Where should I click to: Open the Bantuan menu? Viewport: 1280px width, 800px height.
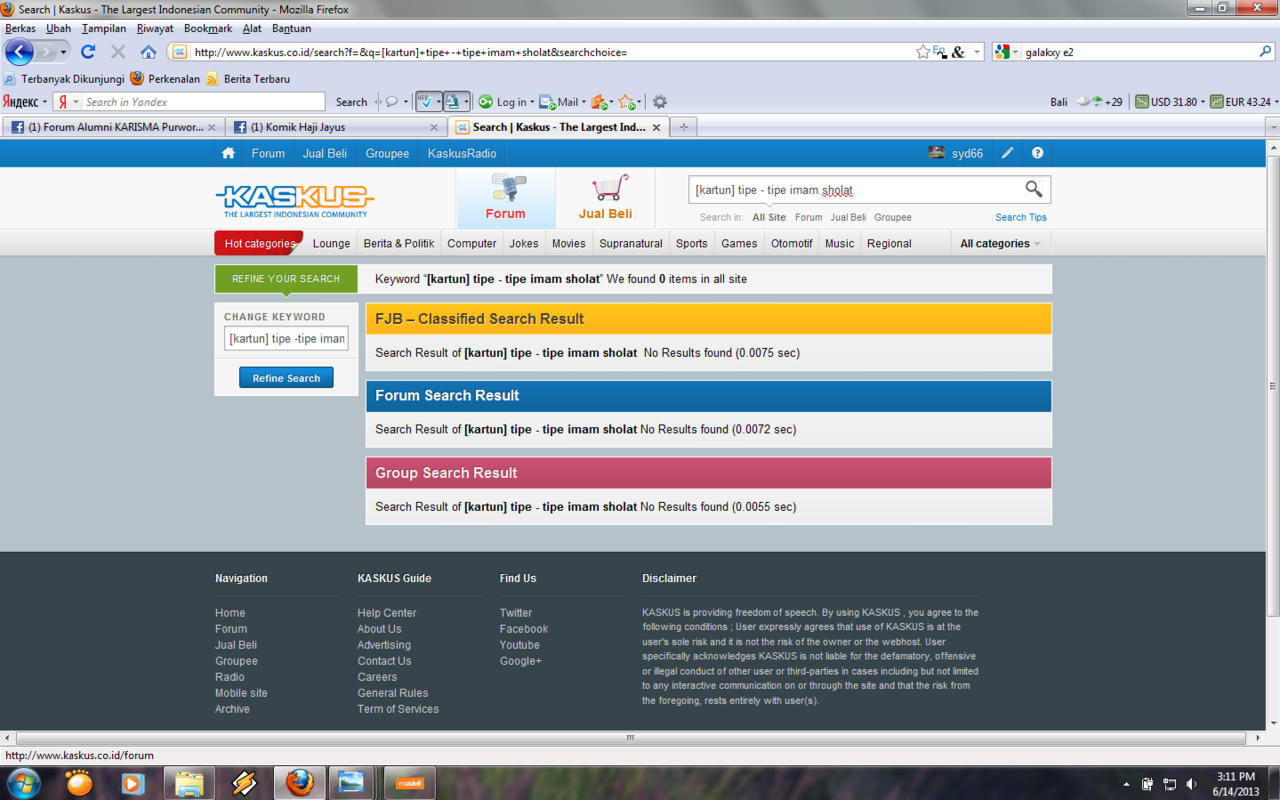tap(291, 29)
